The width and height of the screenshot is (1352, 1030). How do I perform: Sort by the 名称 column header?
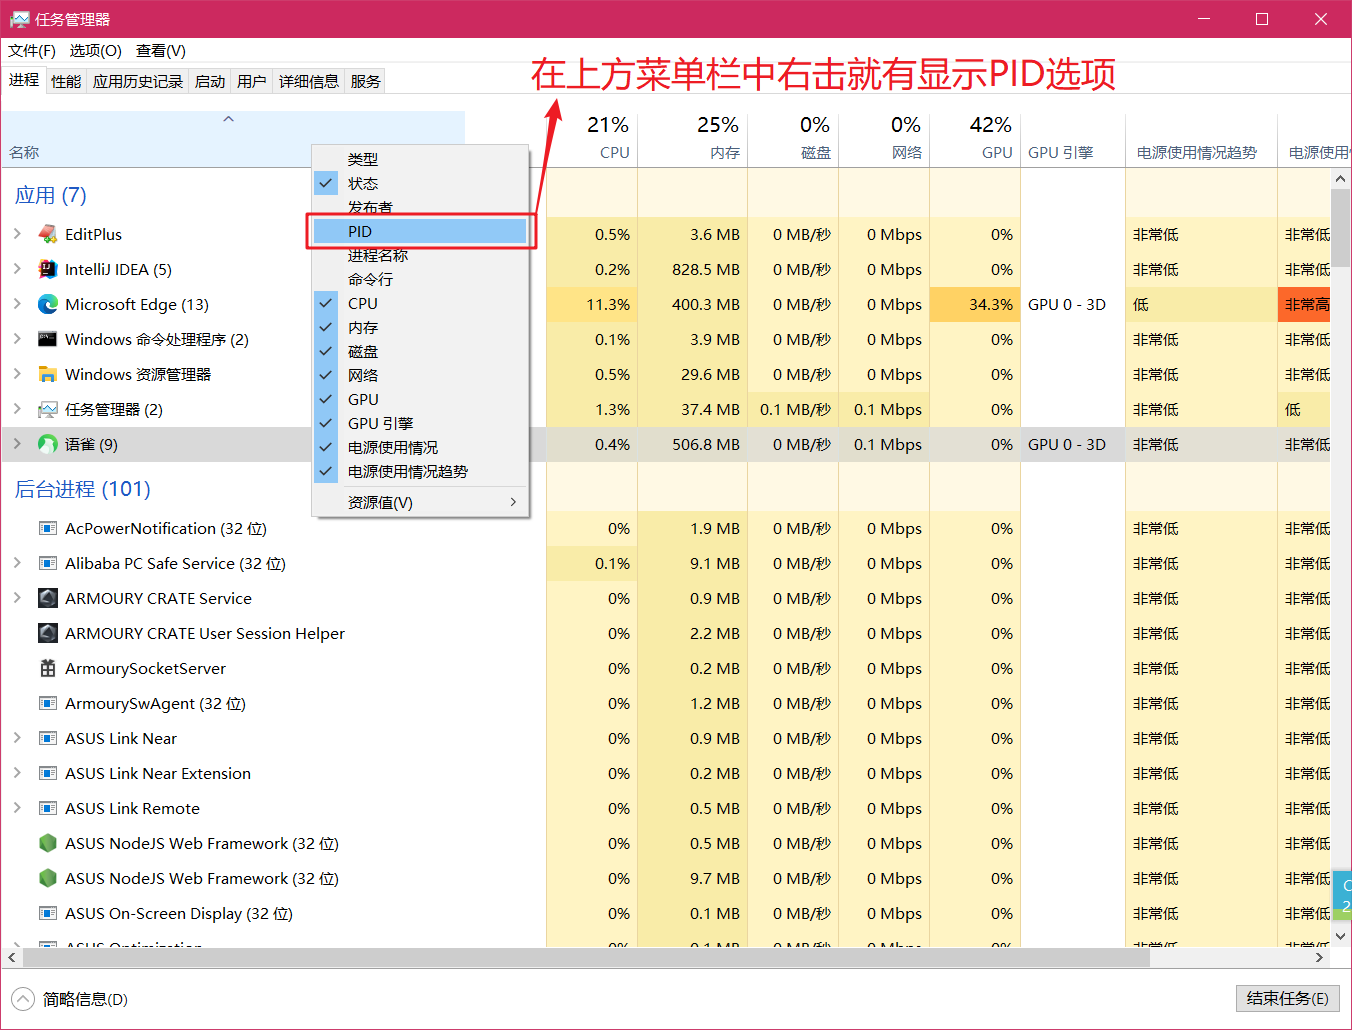[x=233, y=138]
